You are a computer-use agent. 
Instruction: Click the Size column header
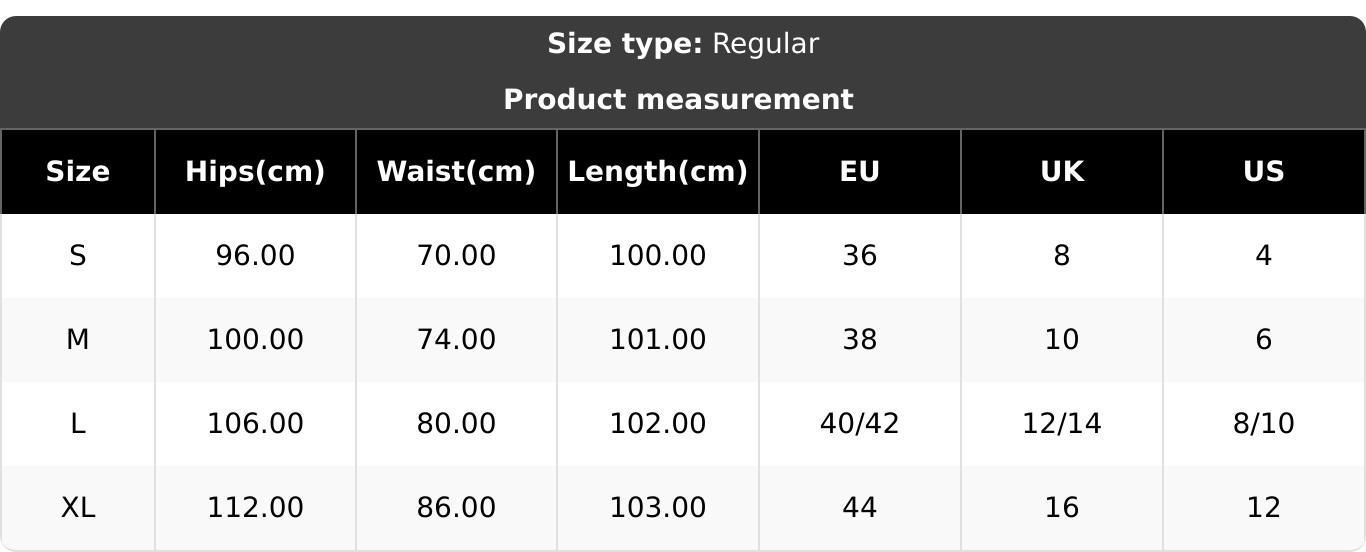(x=78, y=172)
